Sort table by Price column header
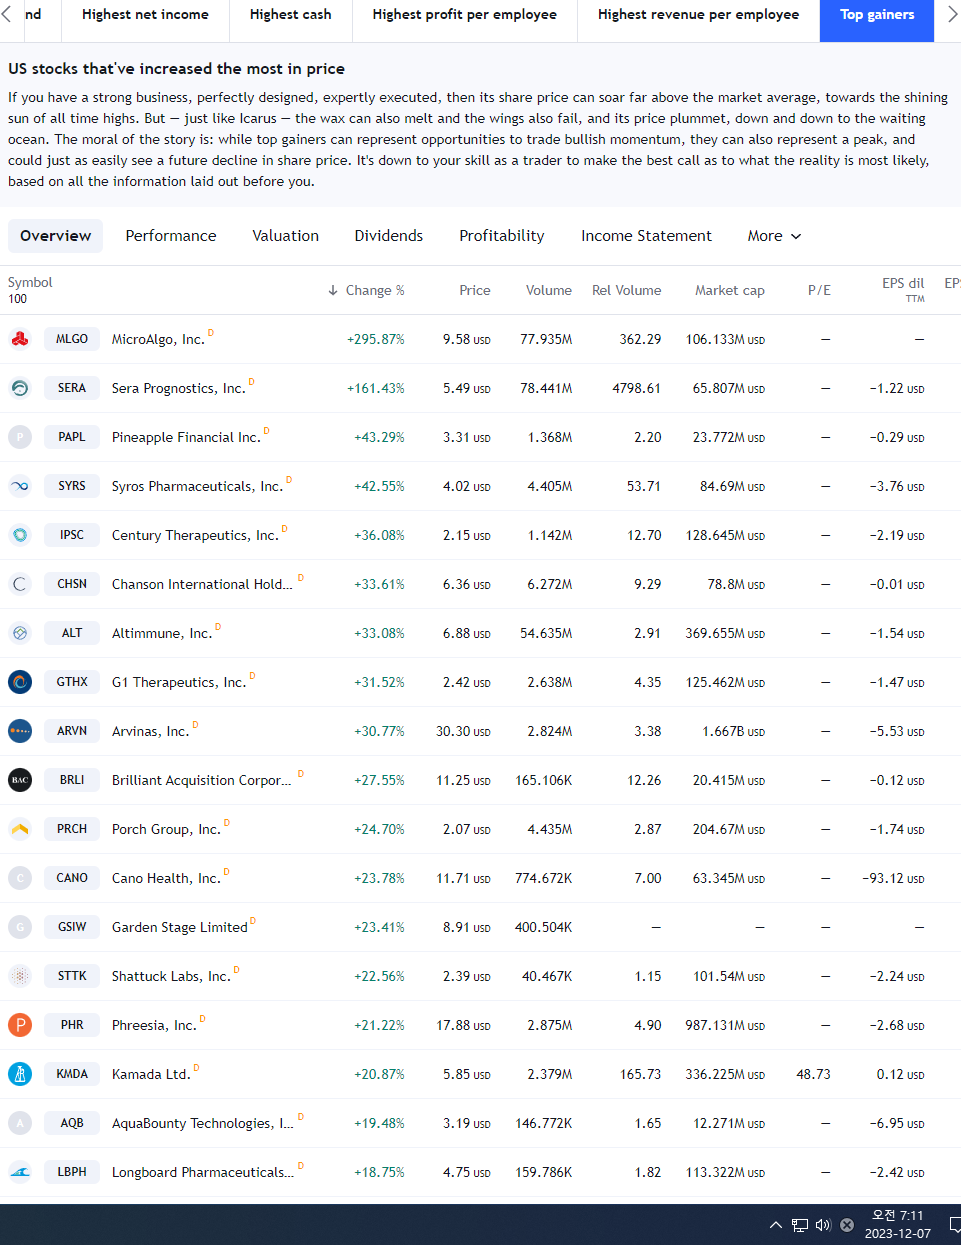 coord(475,291)
